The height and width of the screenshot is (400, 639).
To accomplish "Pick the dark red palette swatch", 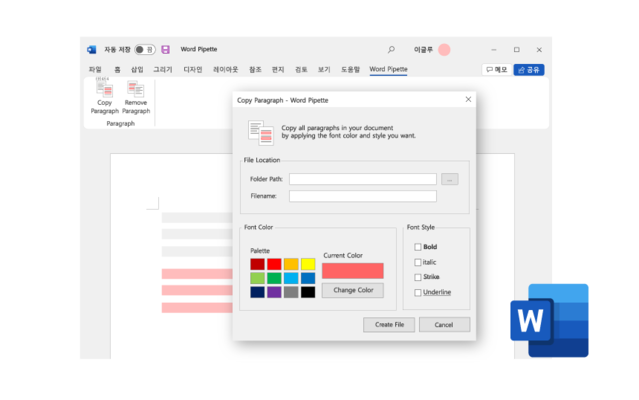I will point(258,264).
